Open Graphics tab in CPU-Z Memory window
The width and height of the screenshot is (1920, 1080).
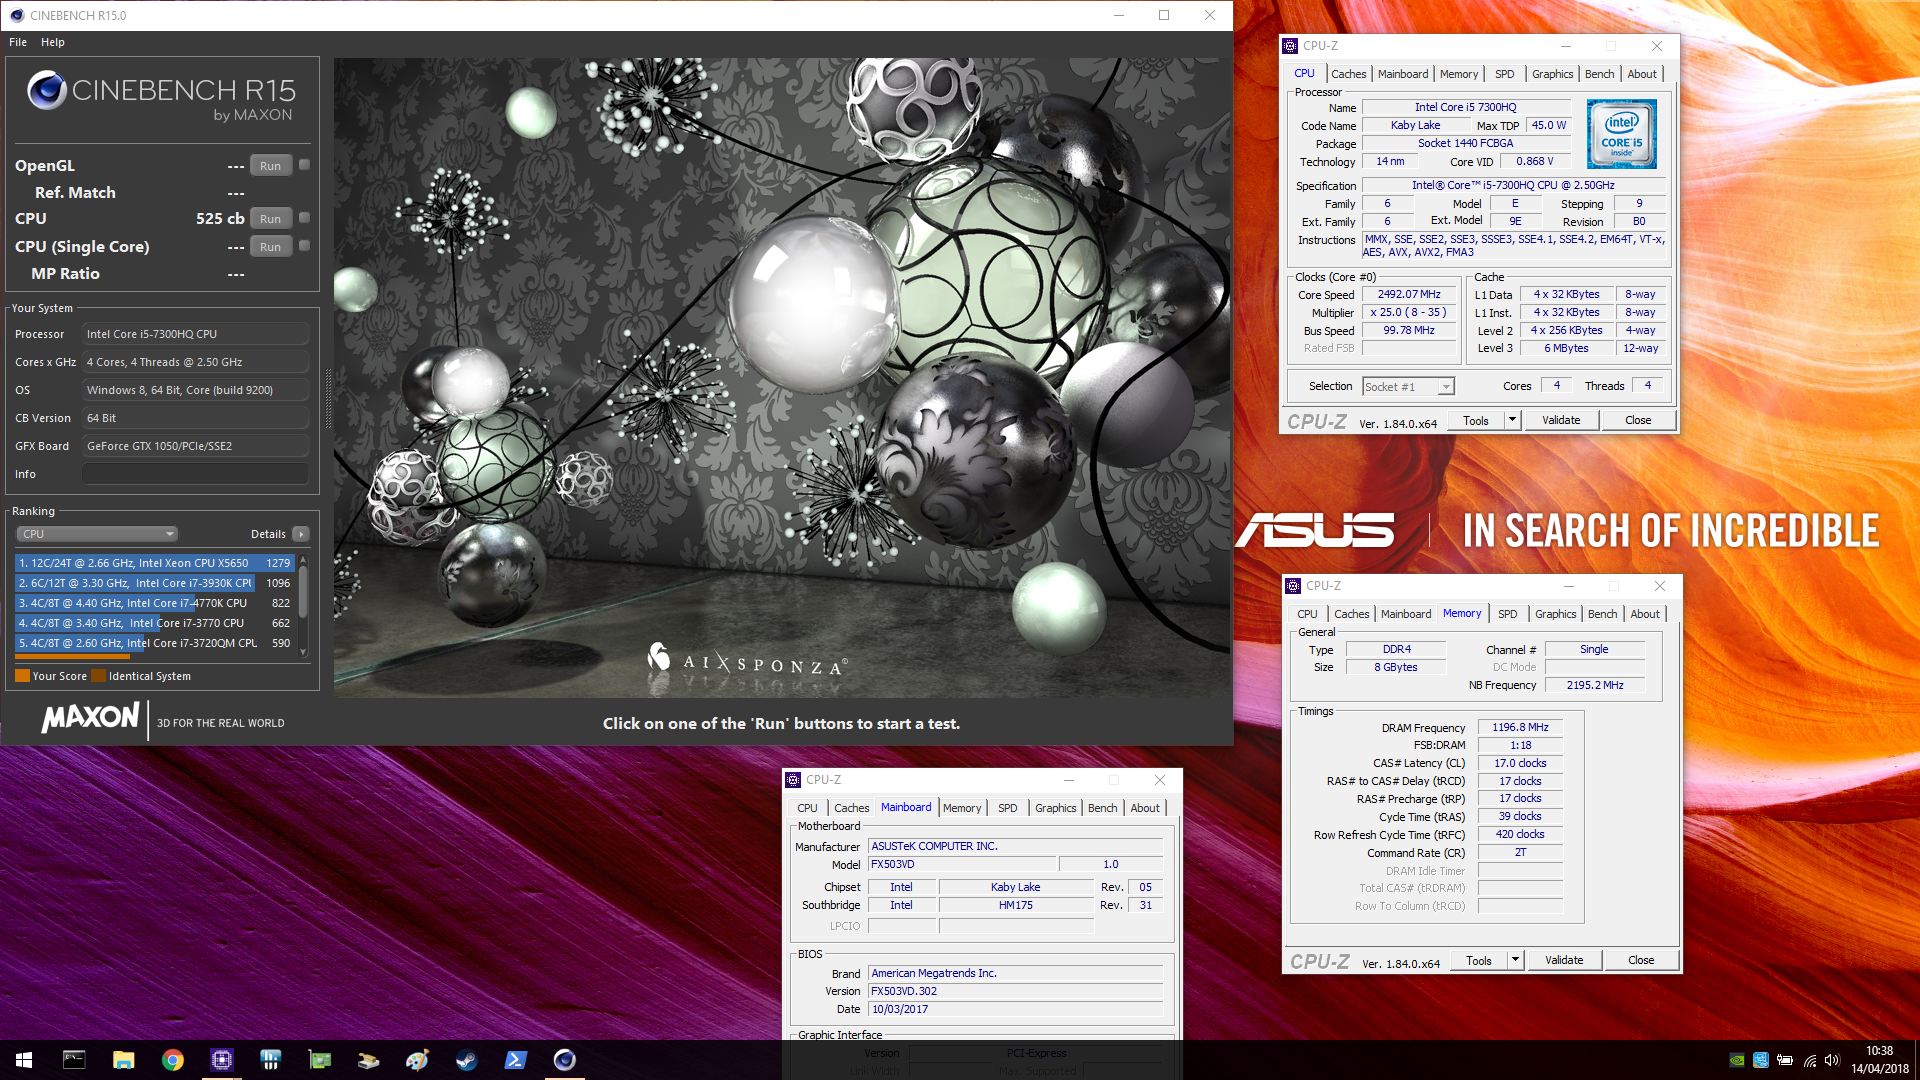pyautogui.click(x=1555, y=614)
